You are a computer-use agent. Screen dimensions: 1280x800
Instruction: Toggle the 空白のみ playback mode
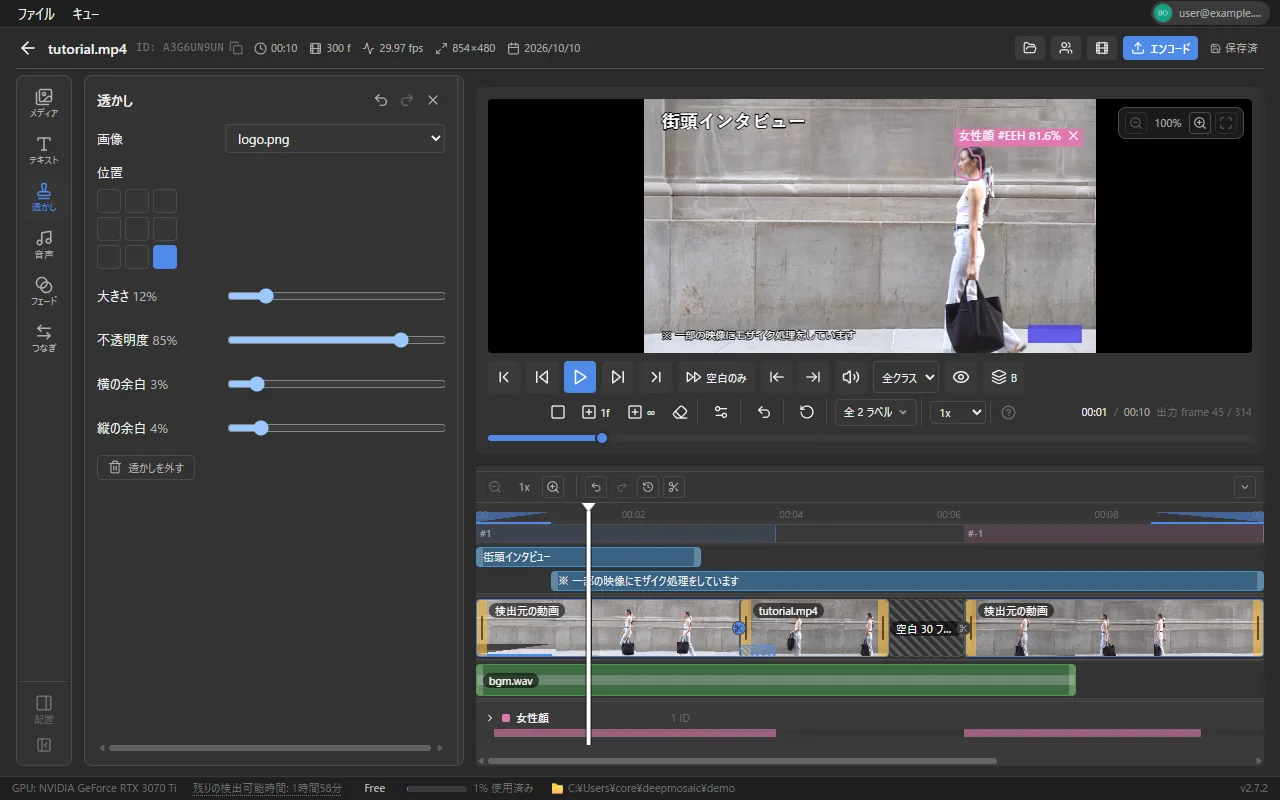click(x=717, y=377)
